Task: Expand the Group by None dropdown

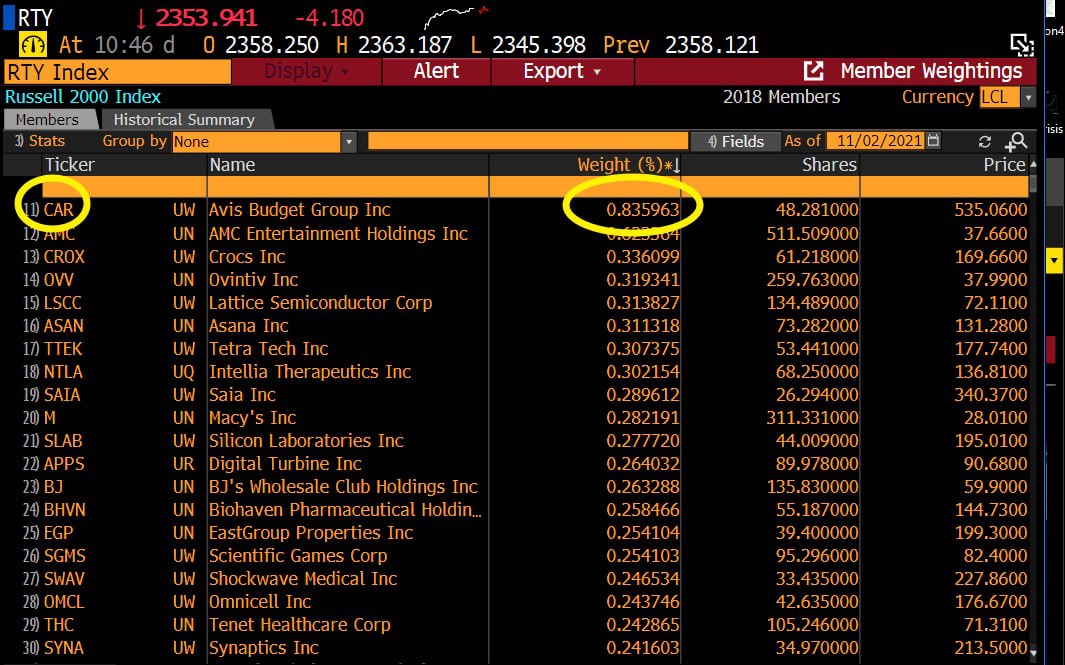Action: click(x=348, y=141)
